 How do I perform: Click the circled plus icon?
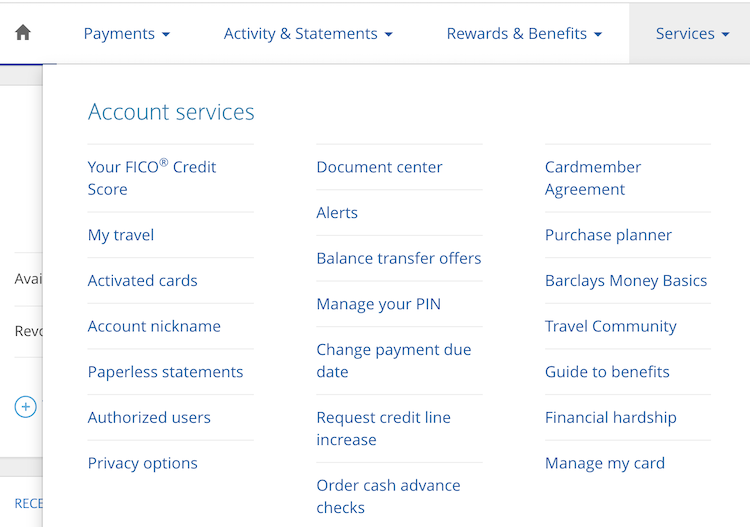point(25,407)
